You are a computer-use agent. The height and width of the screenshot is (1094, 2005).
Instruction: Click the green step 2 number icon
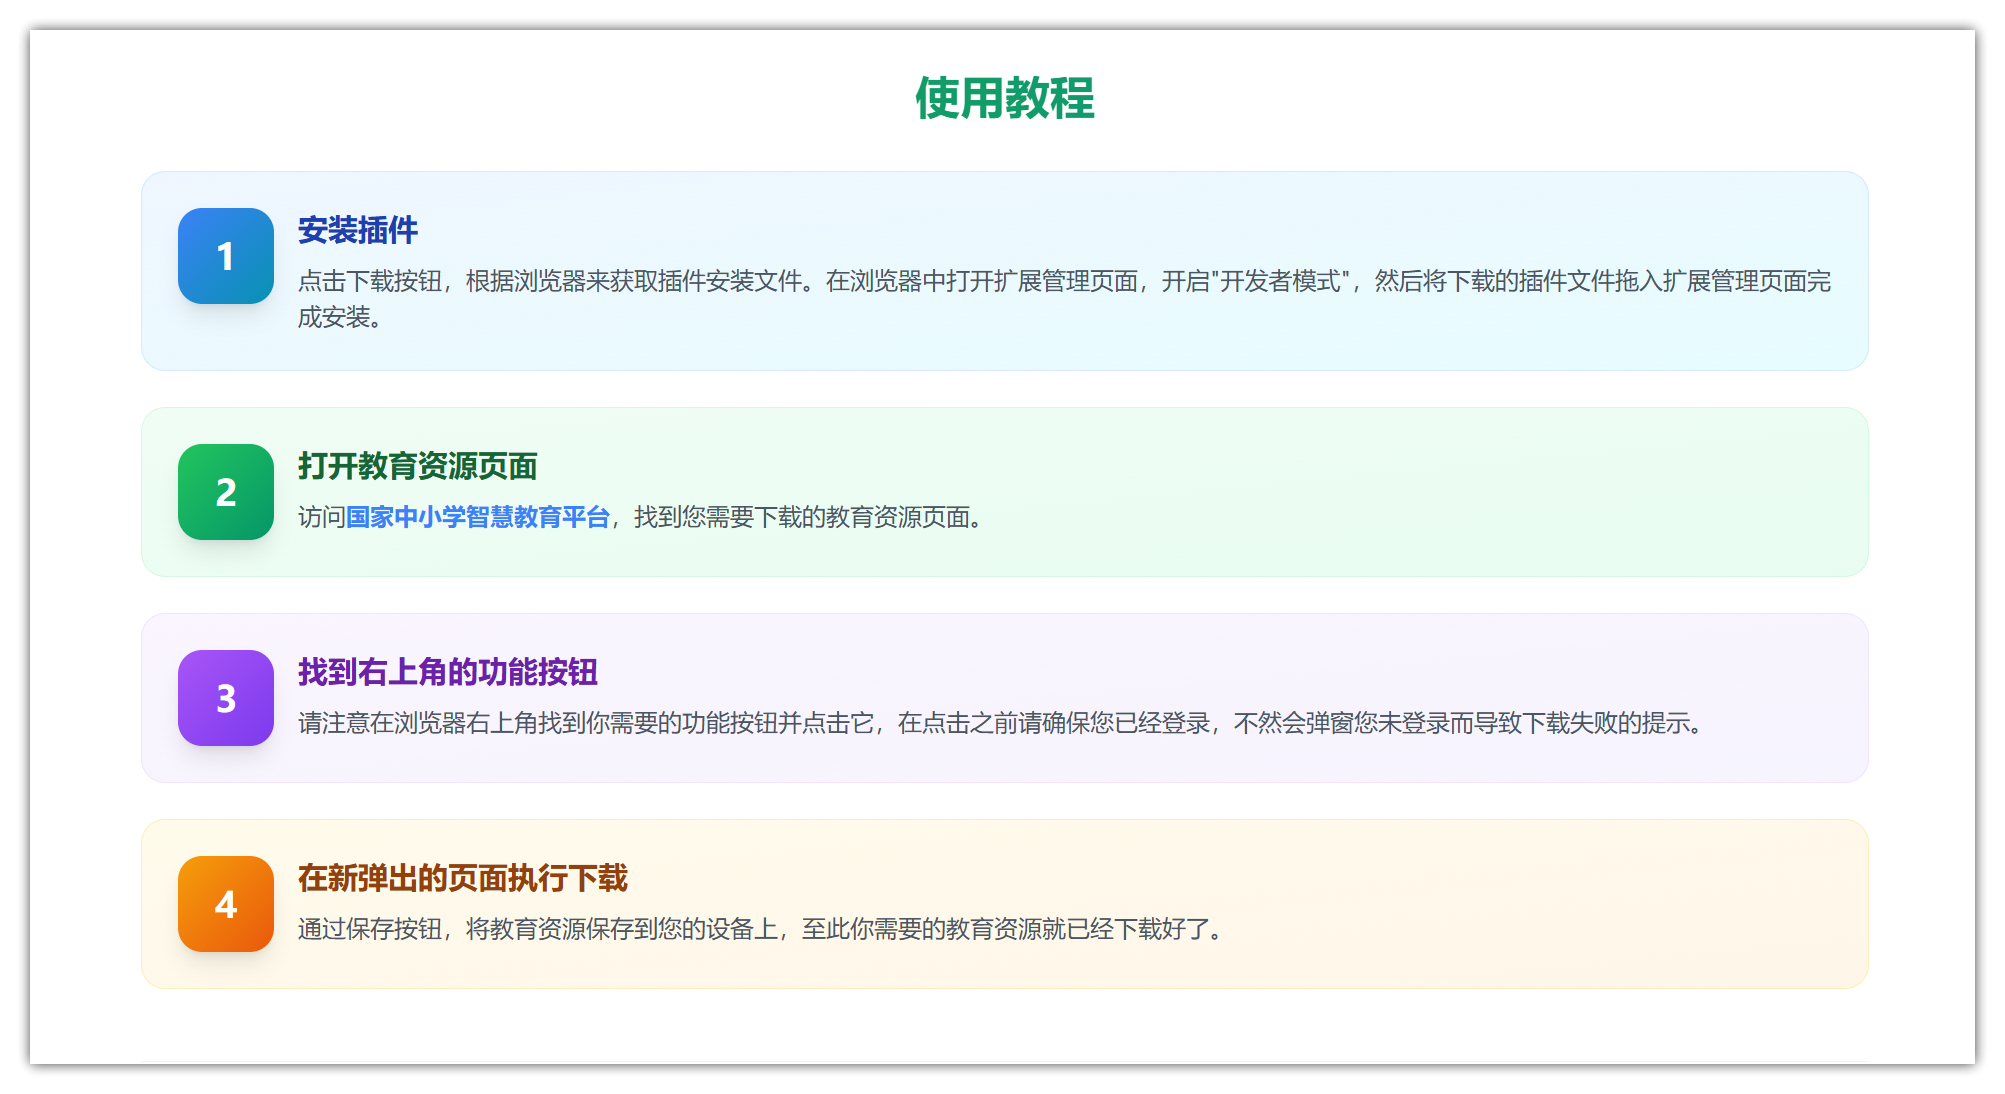pos(226,492)
